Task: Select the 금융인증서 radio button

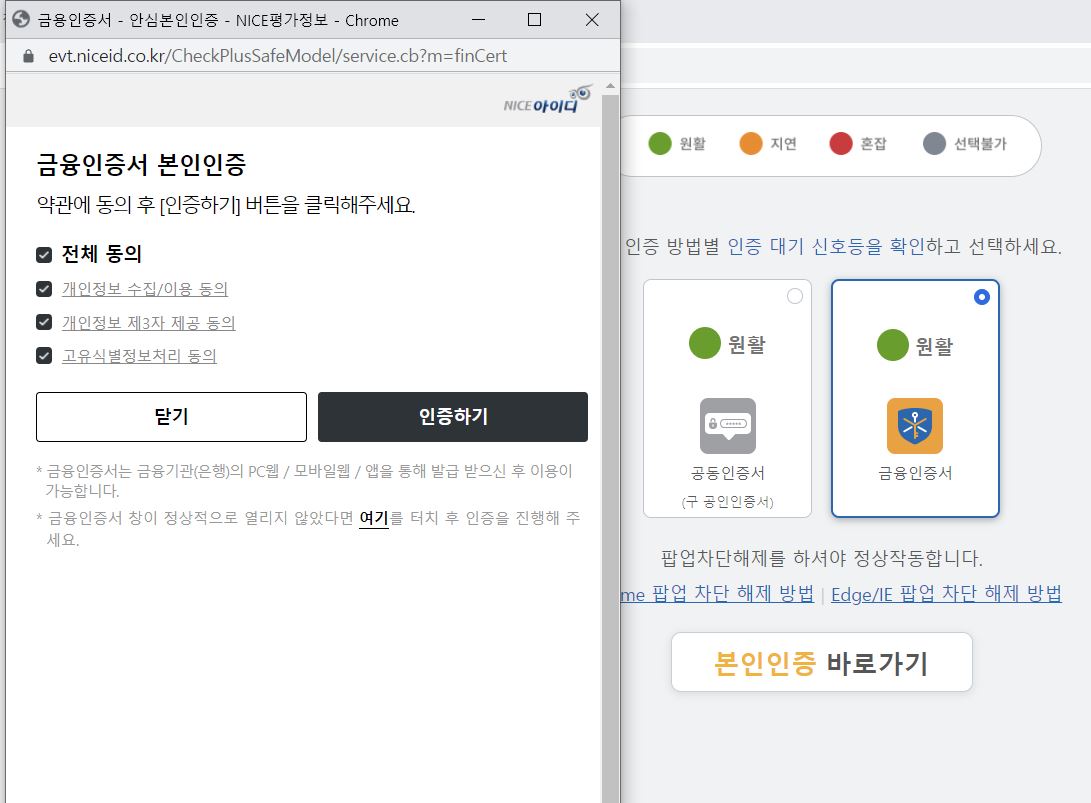Action: [982, 297]
